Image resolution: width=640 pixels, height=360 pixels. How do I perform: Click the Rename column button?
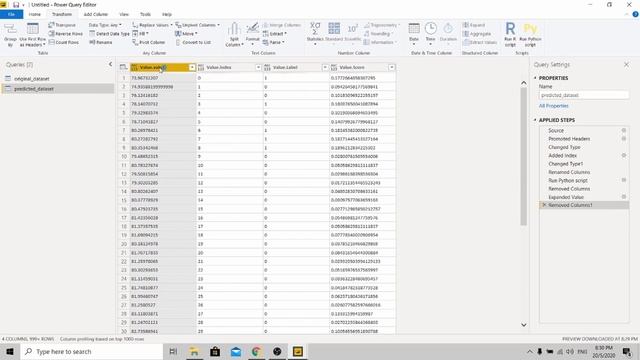[x=100, y=42]
